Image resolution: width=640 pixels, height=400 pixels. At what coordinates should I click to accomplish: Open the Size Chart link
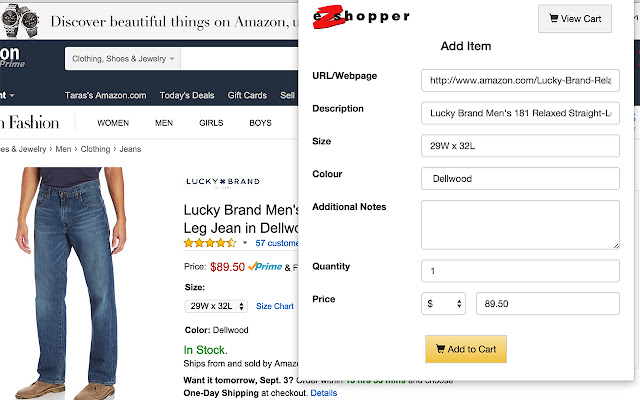(x=275, y=306)
